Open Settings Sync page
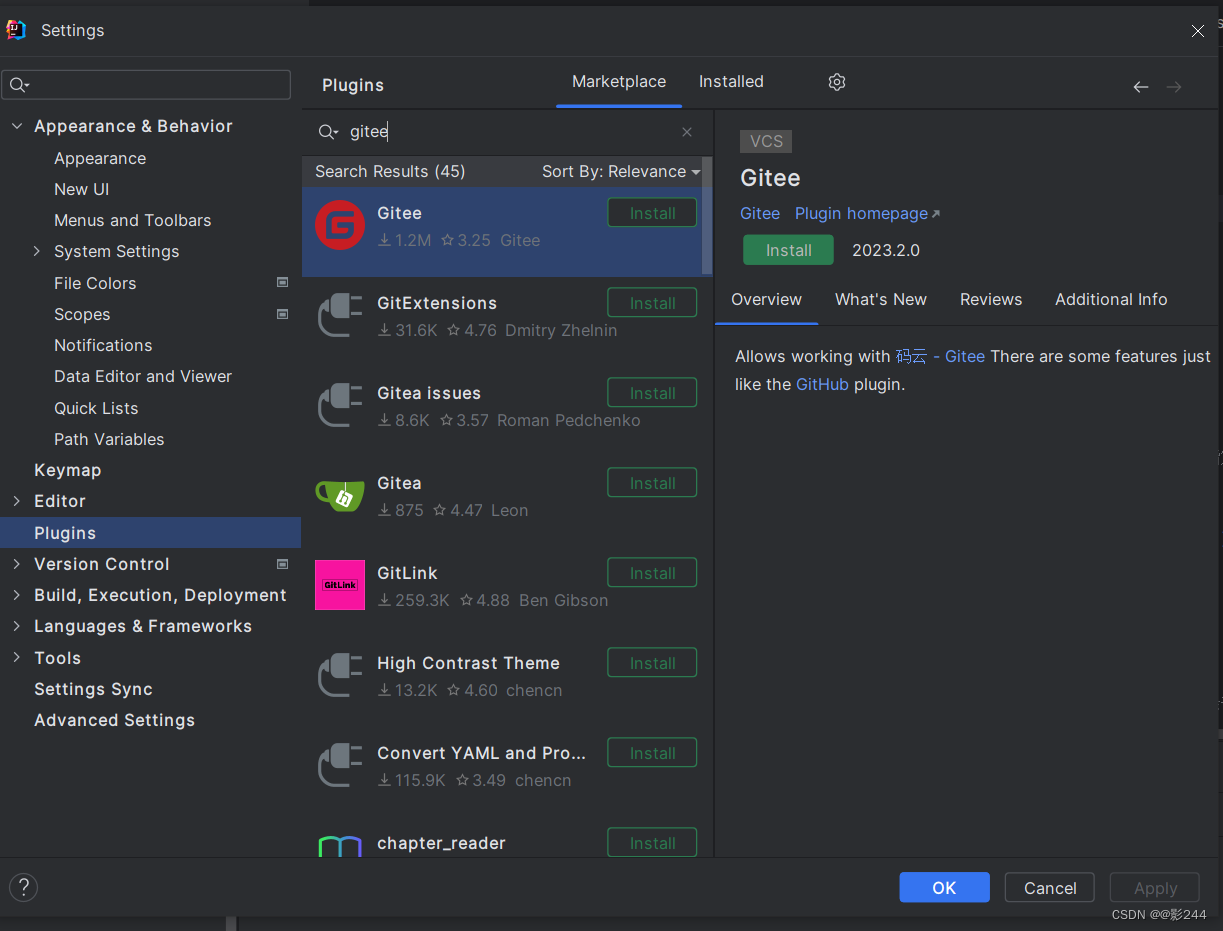The image size is (1223, 931). (x=94, y=689)
